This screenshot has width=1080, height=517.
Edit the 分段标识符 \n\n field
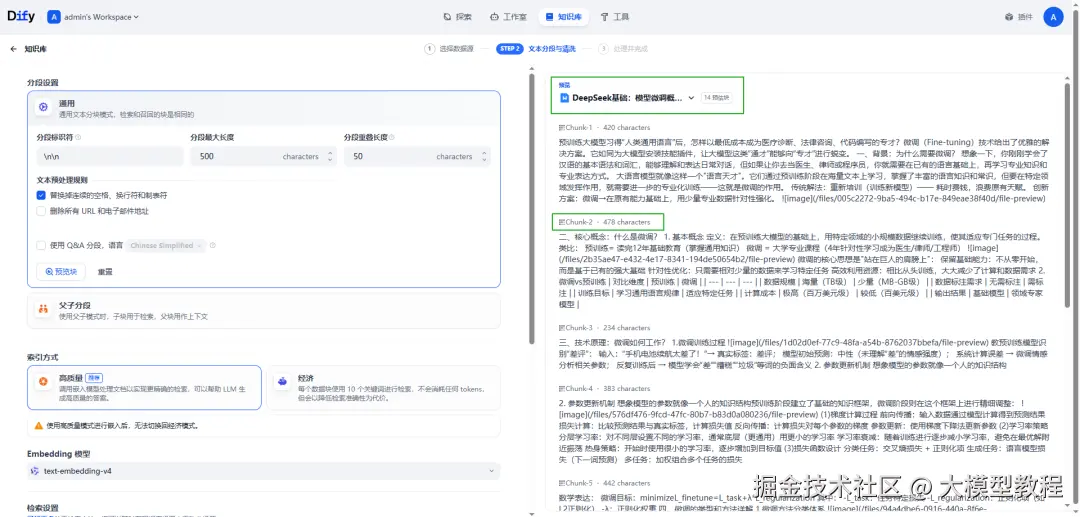tap(110, 156)
